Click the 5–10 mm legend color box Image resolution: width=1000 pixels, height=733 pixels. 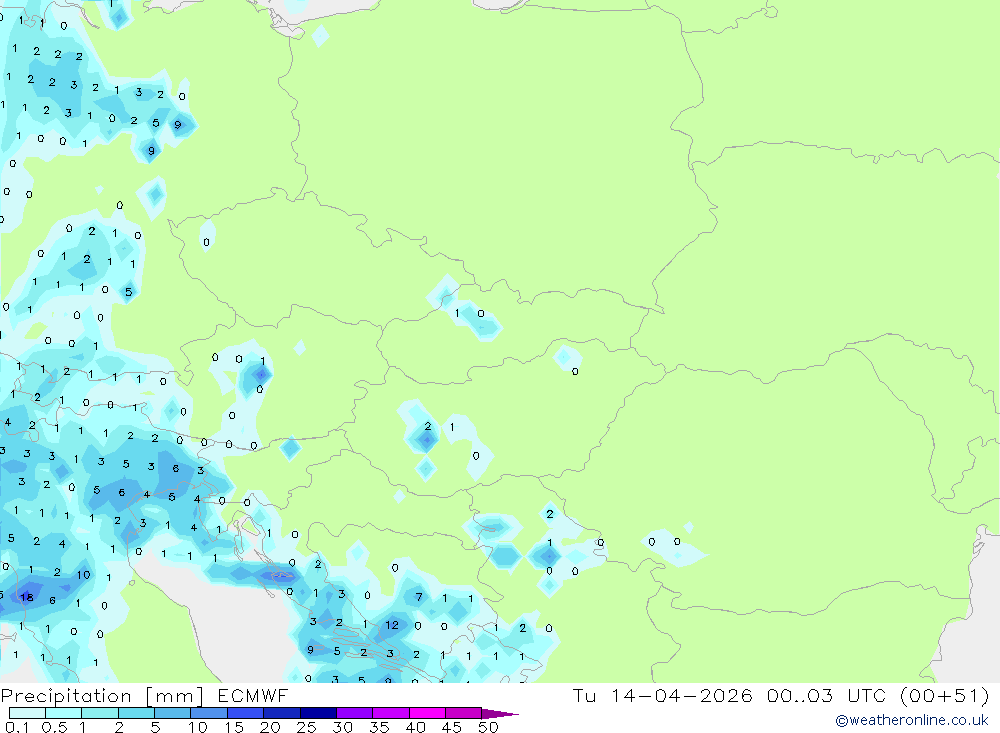click(x=173, y=713)
